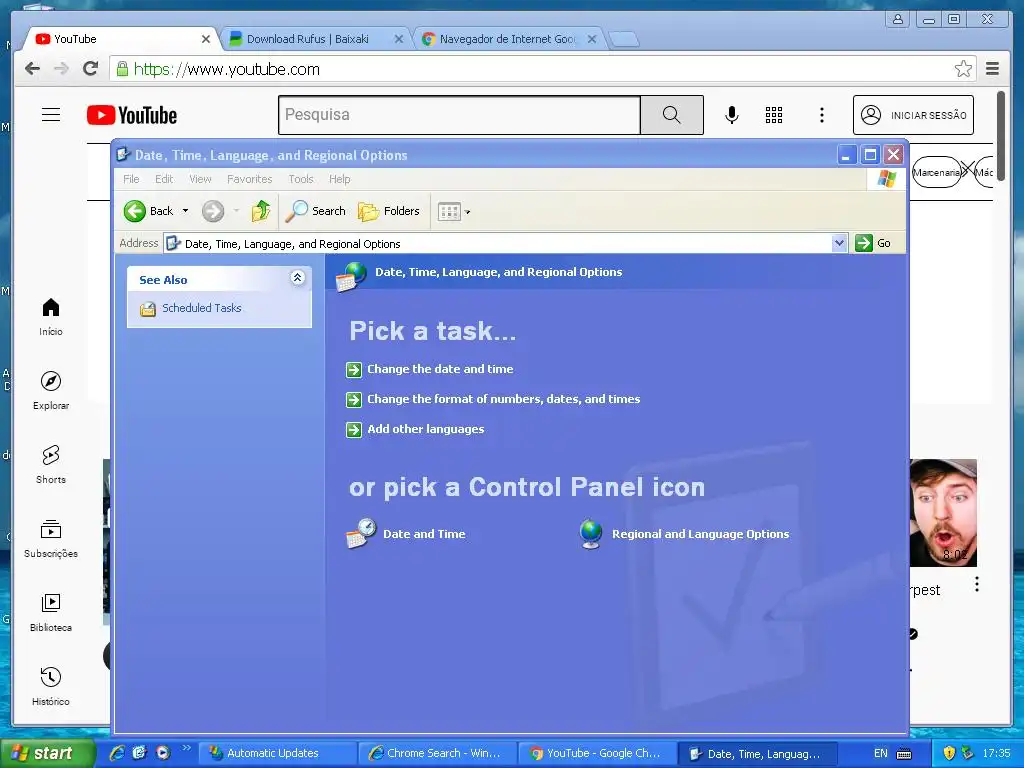Close the Download Rufus tab
This screenshot has height=768, width=1024.
(x=399, y=39)
